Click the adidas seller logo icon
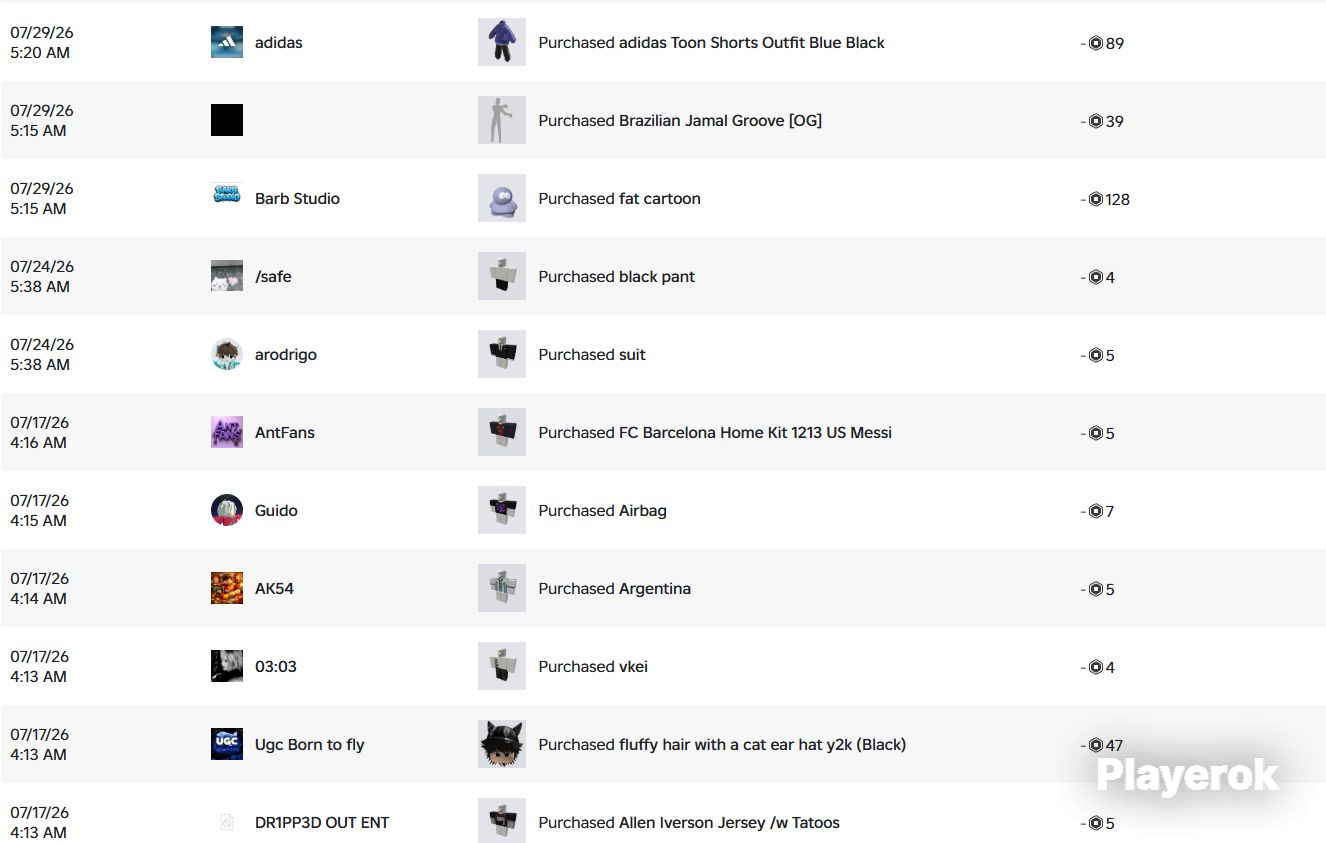Screen dimensions: 1326x843 point(227,42)
